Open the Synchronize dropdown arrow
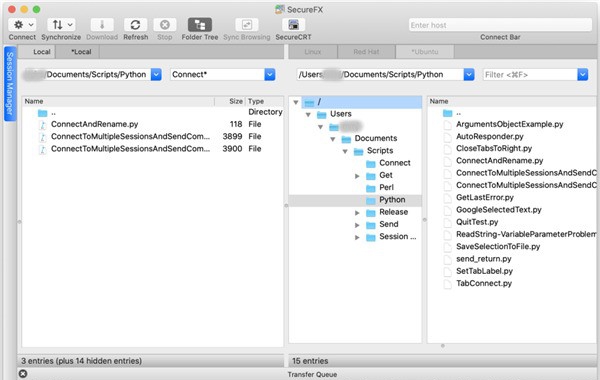600x380 pixels. click(70, 25)
